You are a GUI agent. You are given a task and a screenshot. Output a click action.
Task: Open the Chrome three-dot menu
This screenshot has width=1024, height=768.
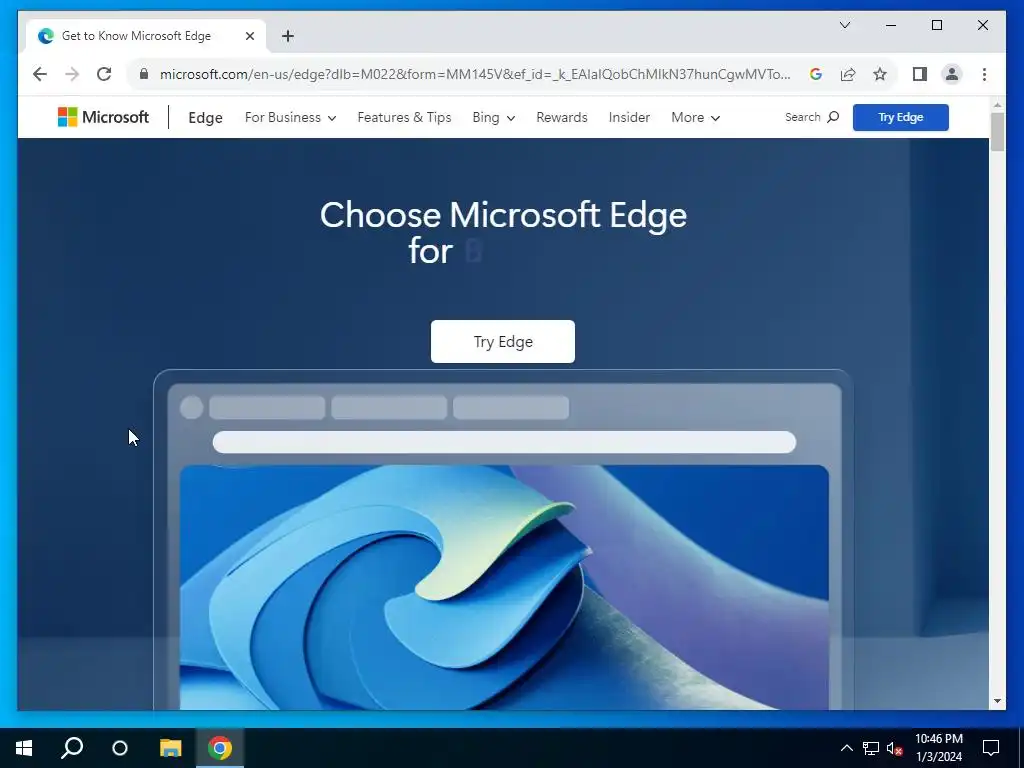click(x=984, y=74)
